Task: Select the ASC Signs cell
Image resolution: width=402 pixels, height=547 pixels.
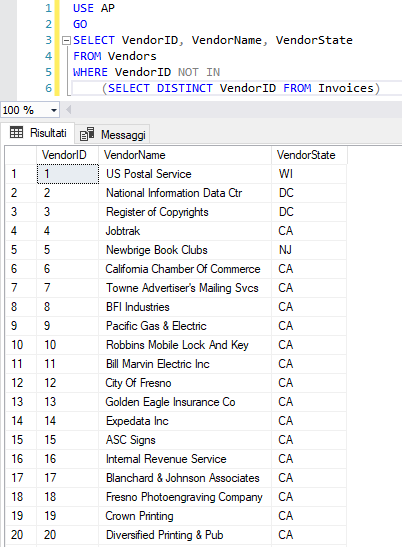Action: (x=185, y=440)
